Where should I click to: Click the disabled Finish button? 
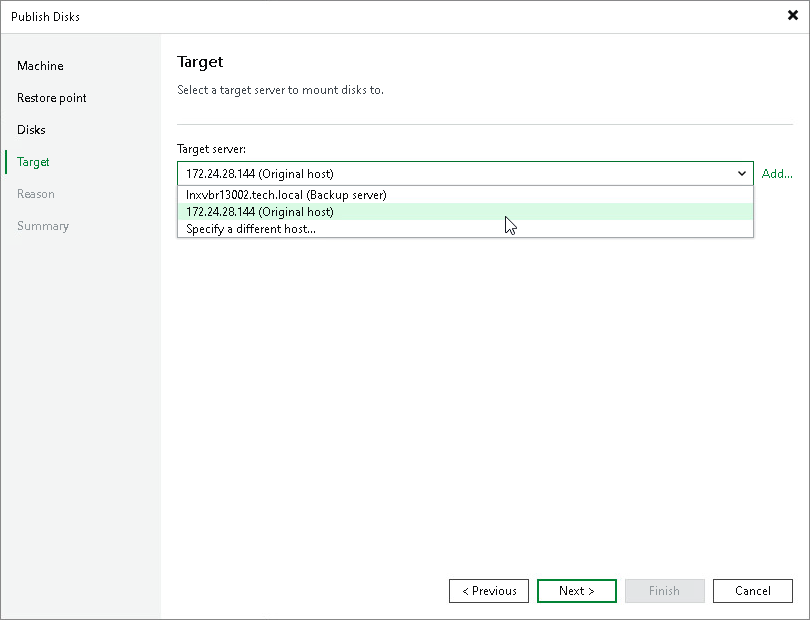pos(665,591)
